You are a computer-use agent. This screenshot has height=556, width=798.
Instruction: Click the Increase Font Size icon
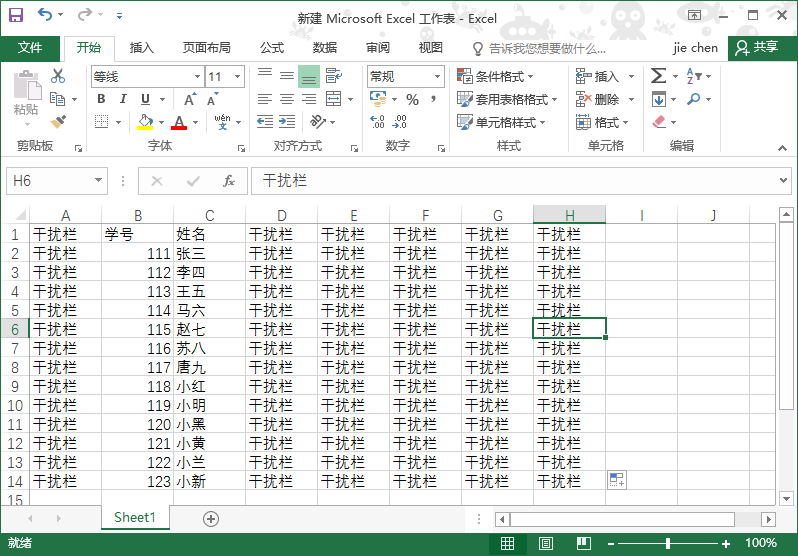point(189,99)
